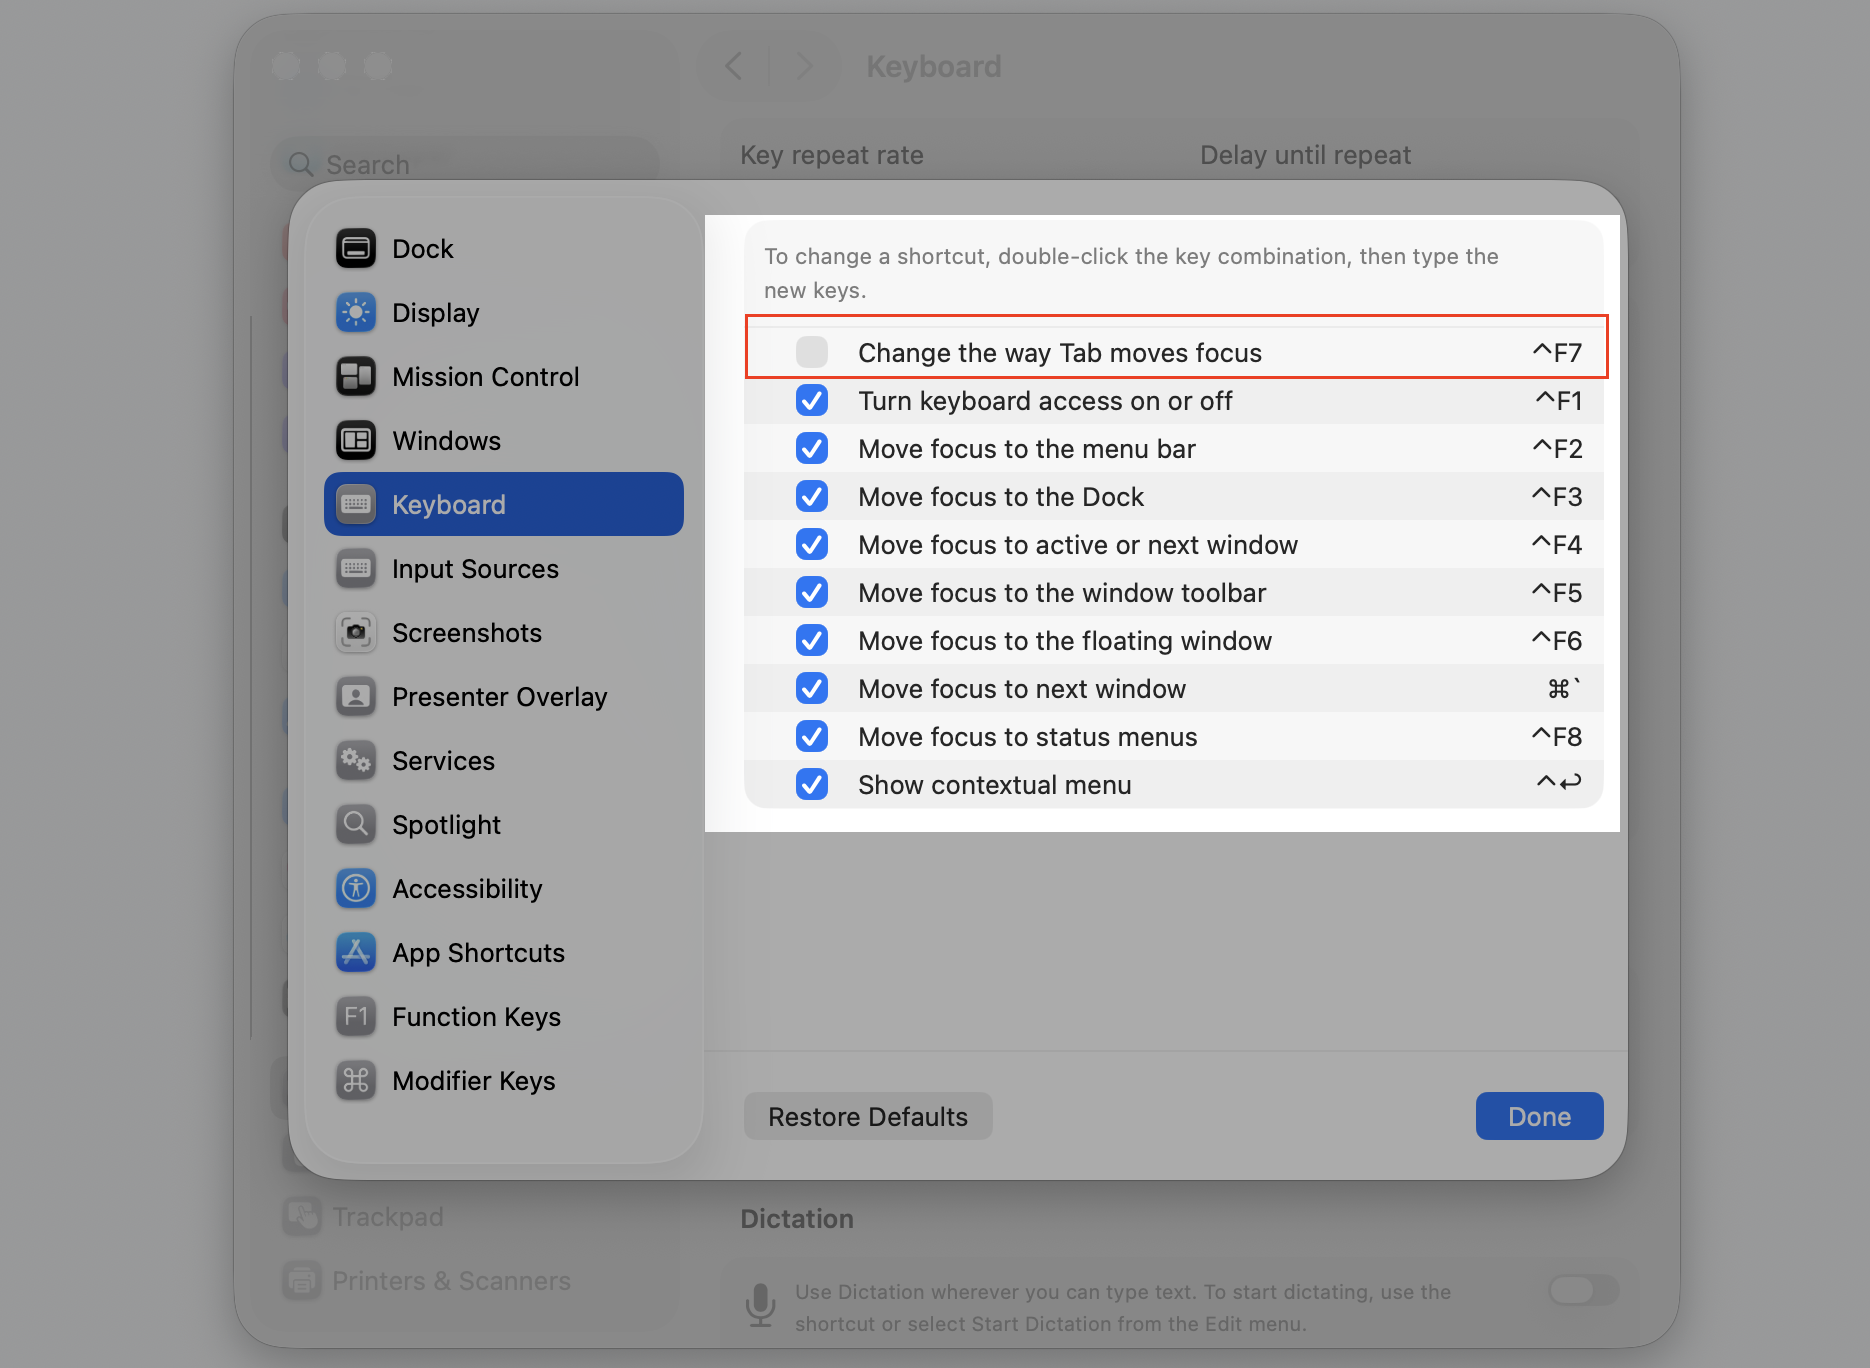This screenshot has width=1870, height=1368.
Task: Click the ^F7 key combination
Action: [1557, 353]
